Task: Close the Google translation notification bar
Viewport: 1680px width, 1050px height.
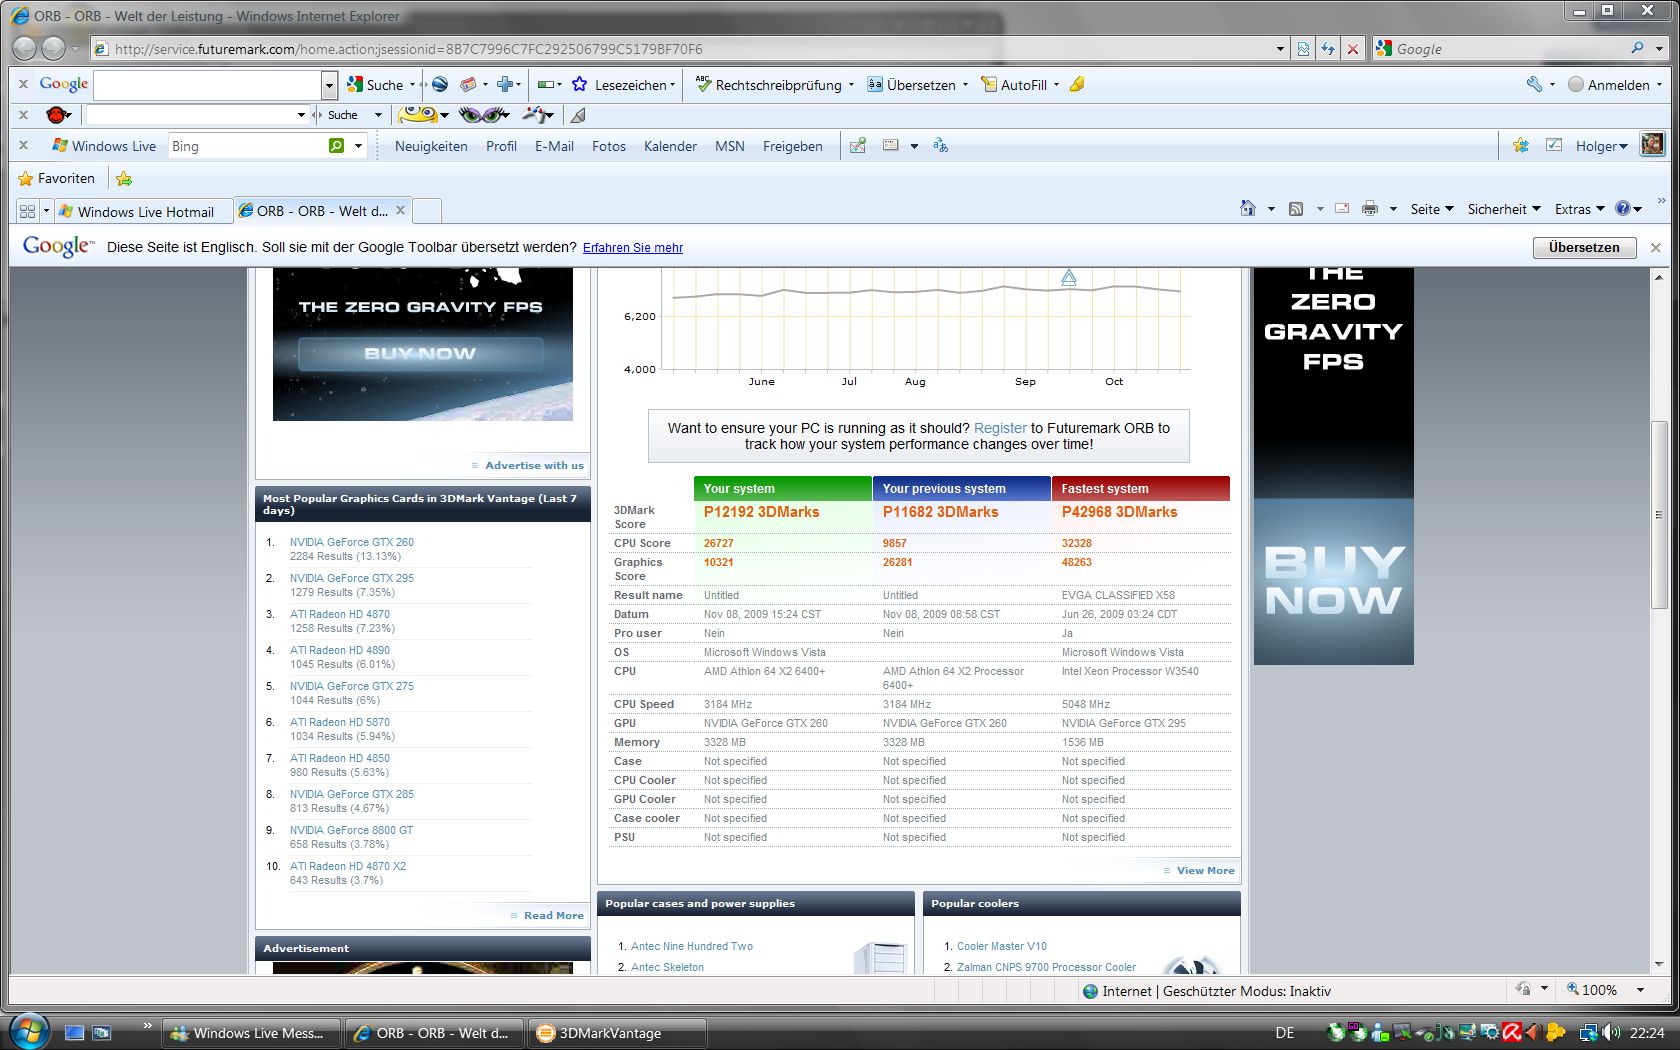Action: point(1655,247)
